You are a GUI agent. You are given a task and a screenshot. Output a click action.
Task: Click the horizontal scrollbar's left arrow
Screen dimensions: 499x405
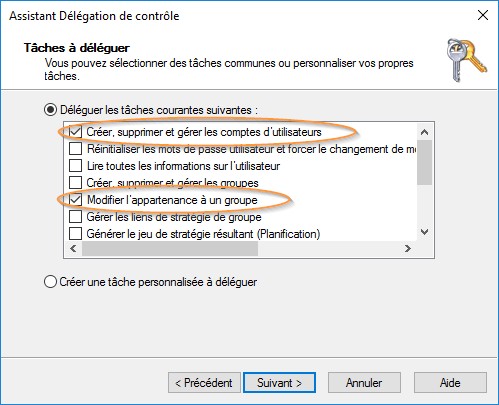click(x=73, y=248)
